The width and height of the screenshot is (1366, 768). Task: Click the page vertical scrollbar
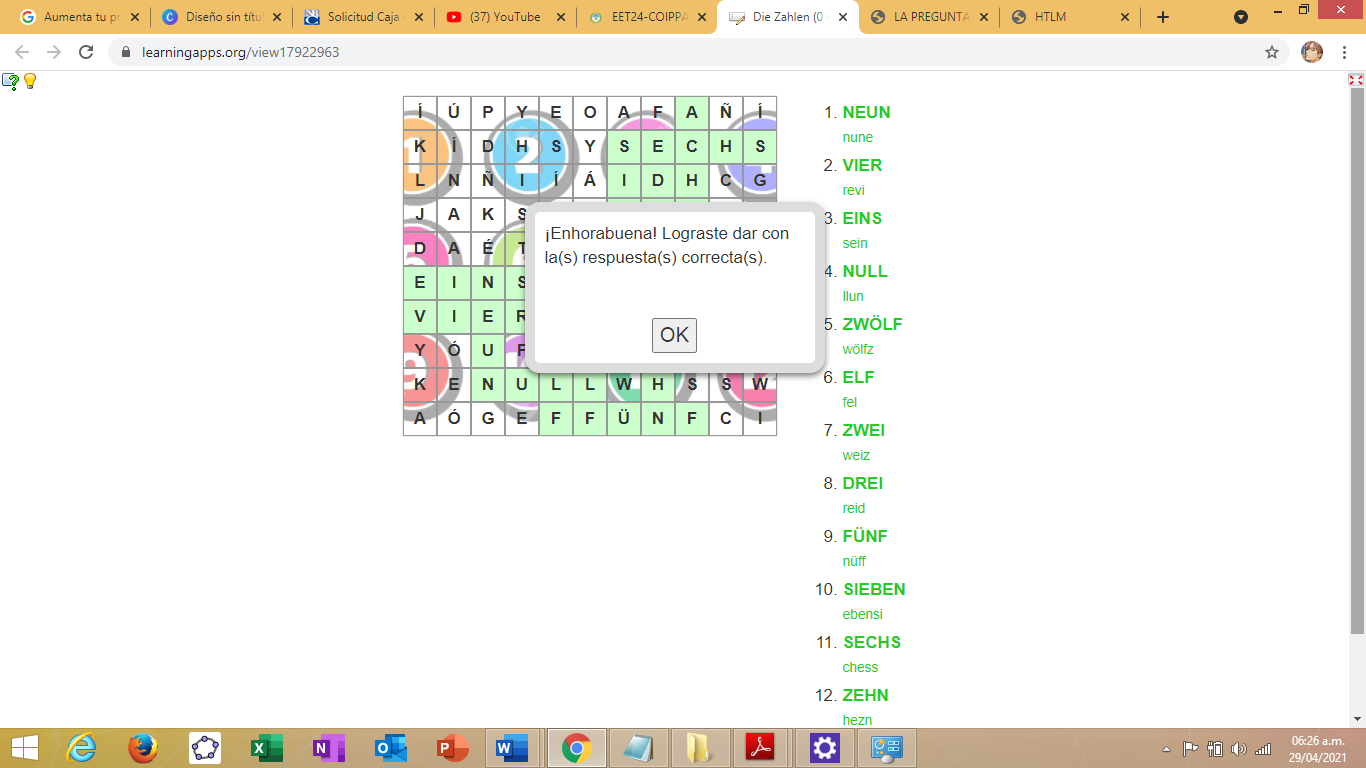pyautogui.click(x=1357, y=360)
